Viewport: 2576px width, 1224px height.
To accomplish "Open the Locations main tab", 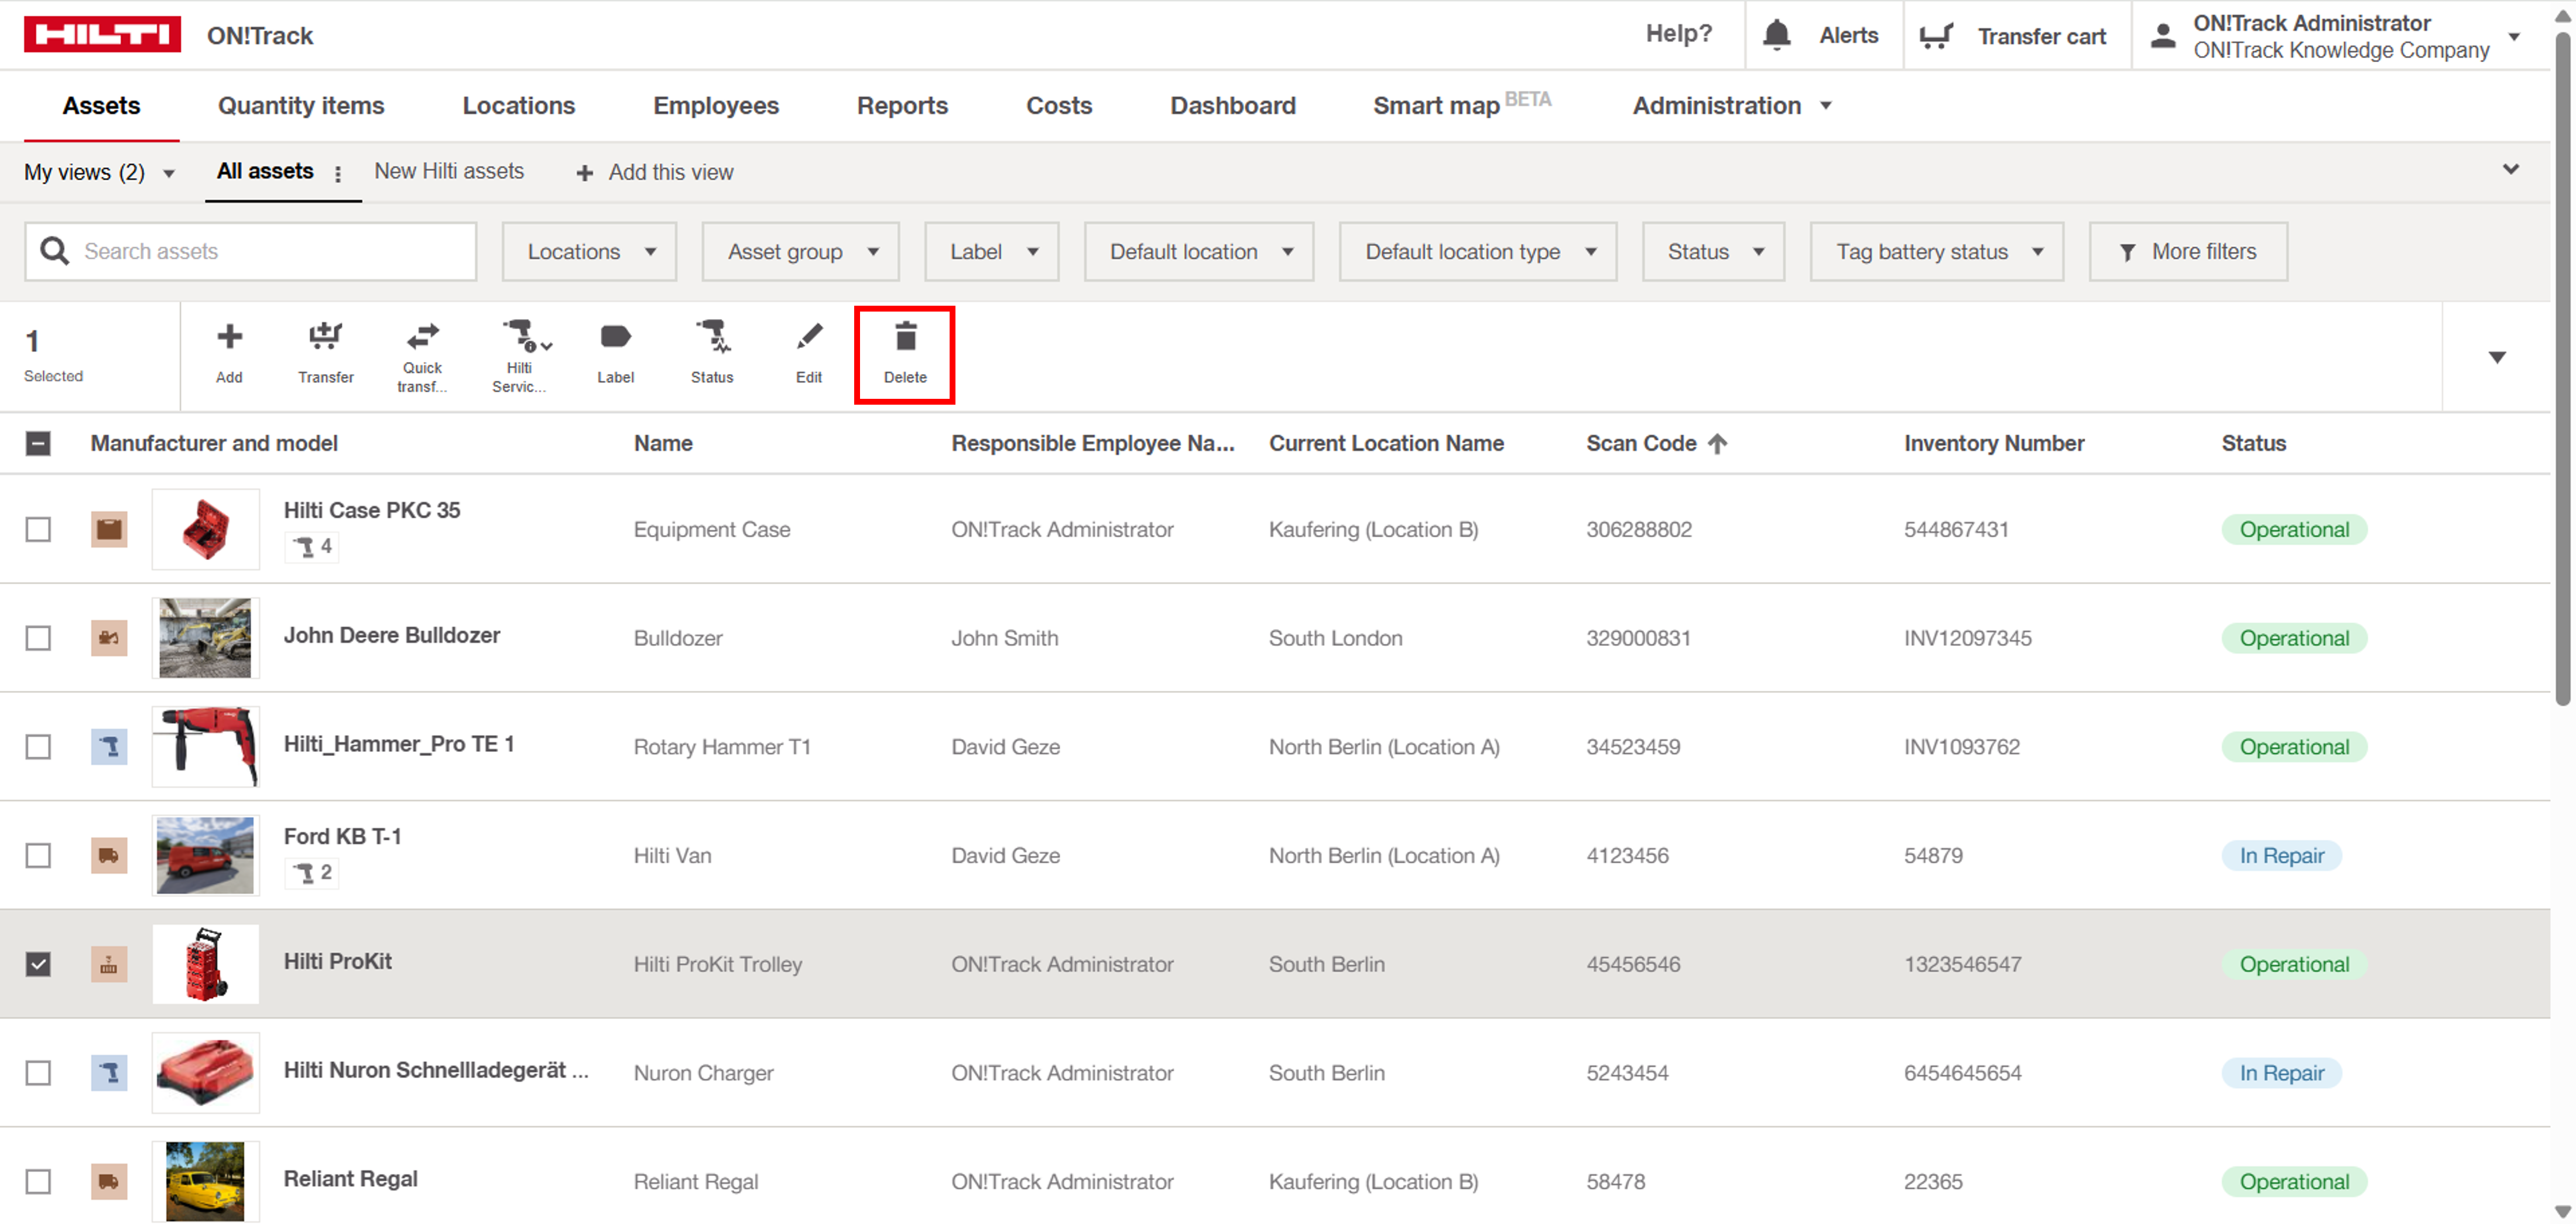I will point(518,106).
